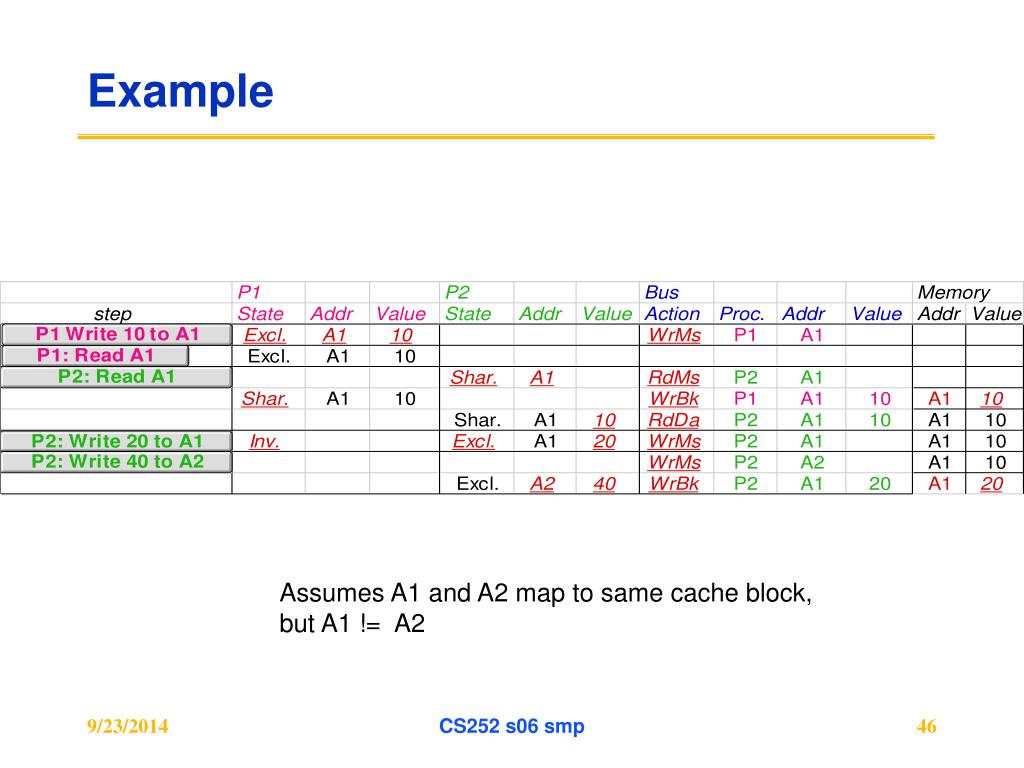
Task: Click the 'P1: Read A1' step button
Action: point(95,355)
